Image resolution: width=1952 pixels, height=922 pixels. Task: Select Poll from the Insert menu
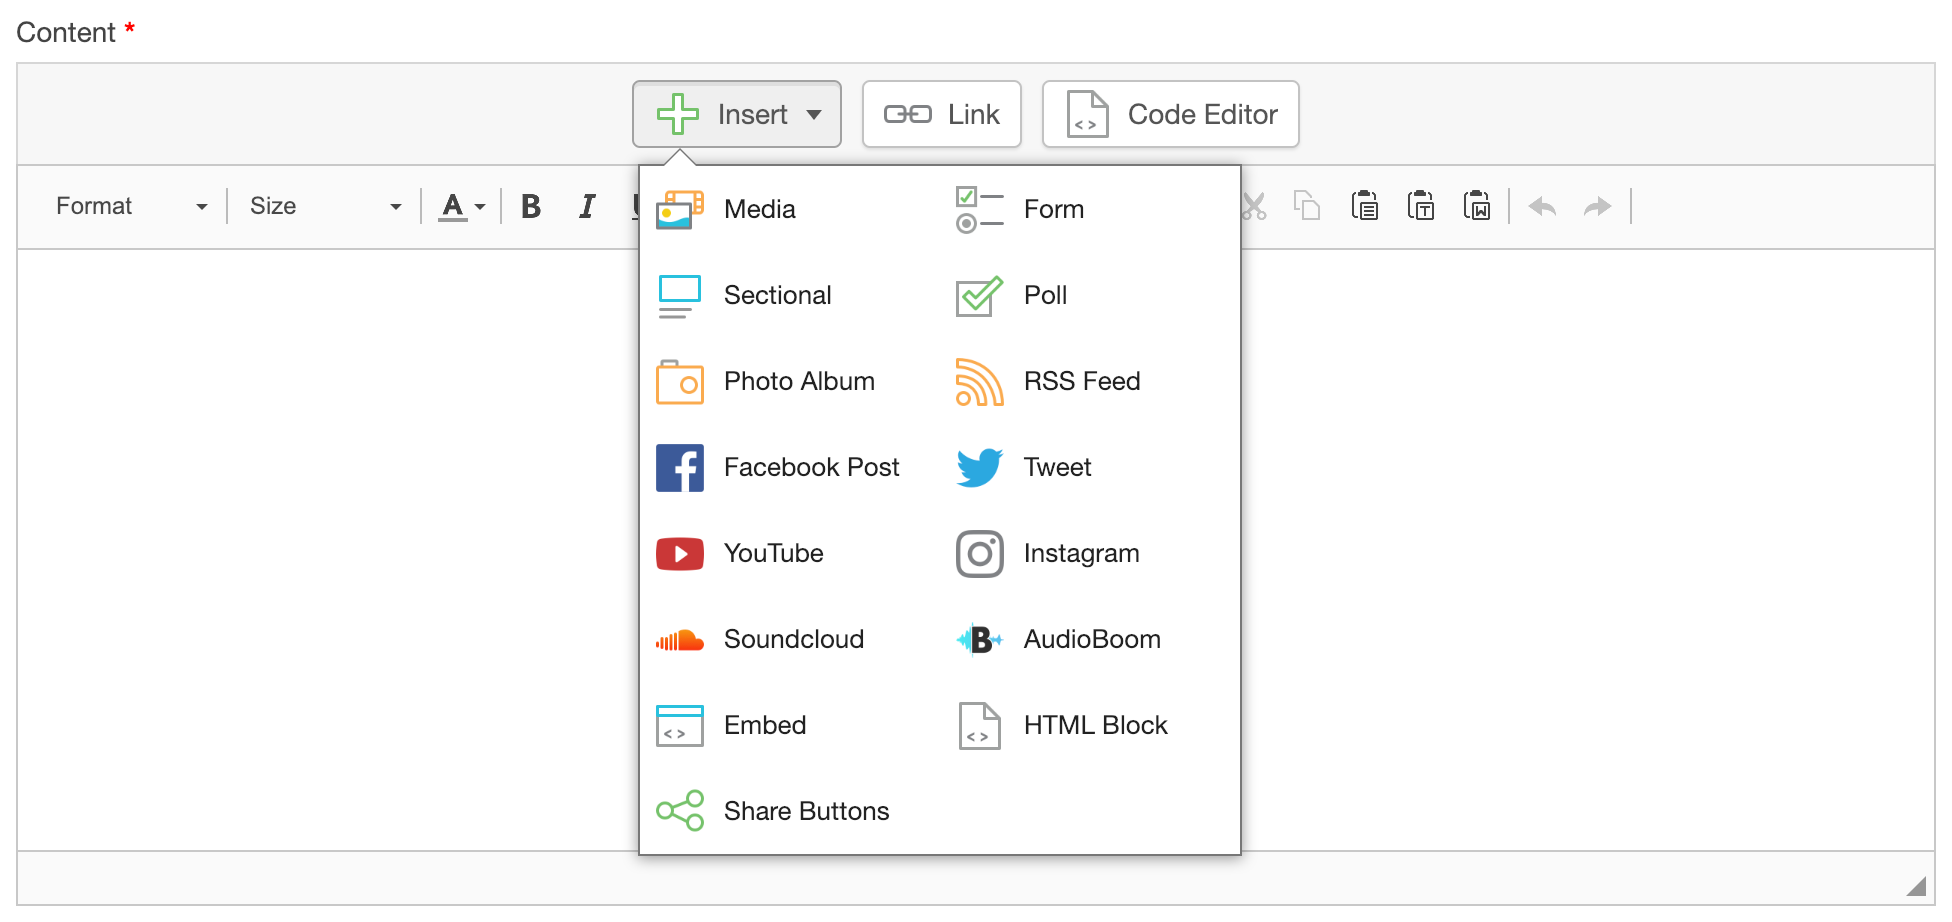coord(1044,295)
